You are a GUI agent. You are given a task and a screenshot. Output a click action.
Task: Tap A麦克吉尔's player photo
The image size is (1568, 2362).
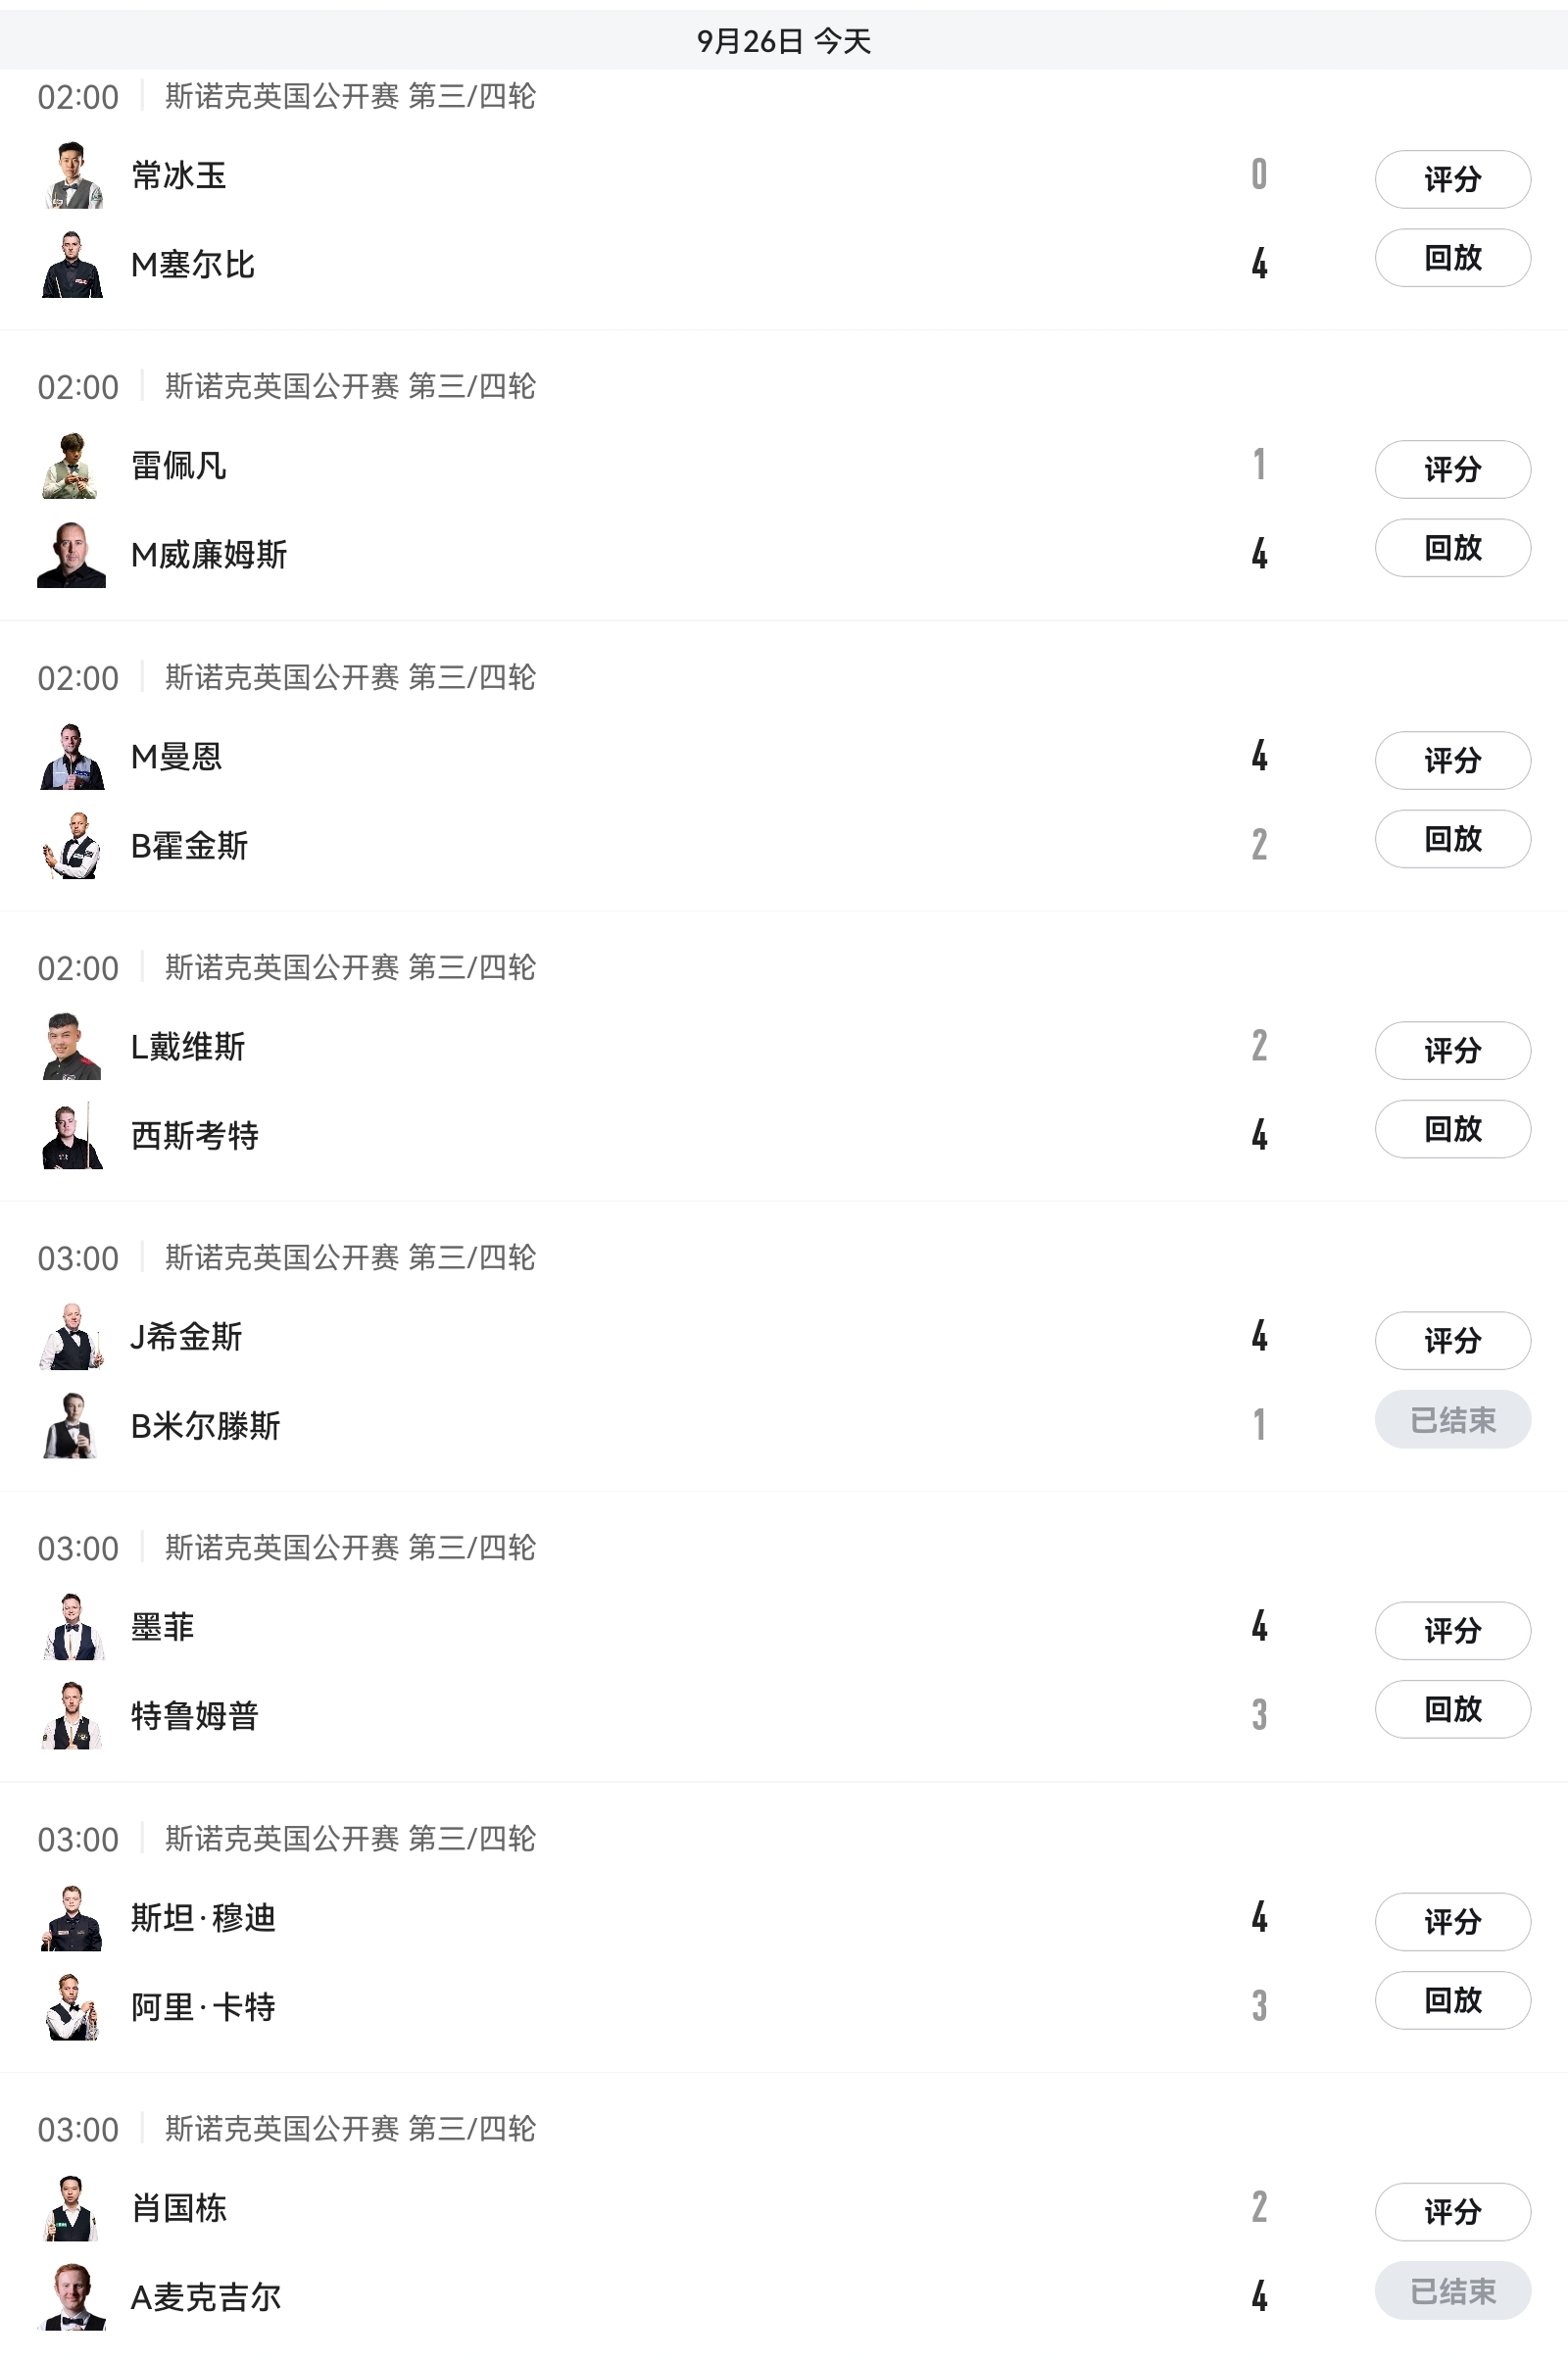click(72, 2297)
